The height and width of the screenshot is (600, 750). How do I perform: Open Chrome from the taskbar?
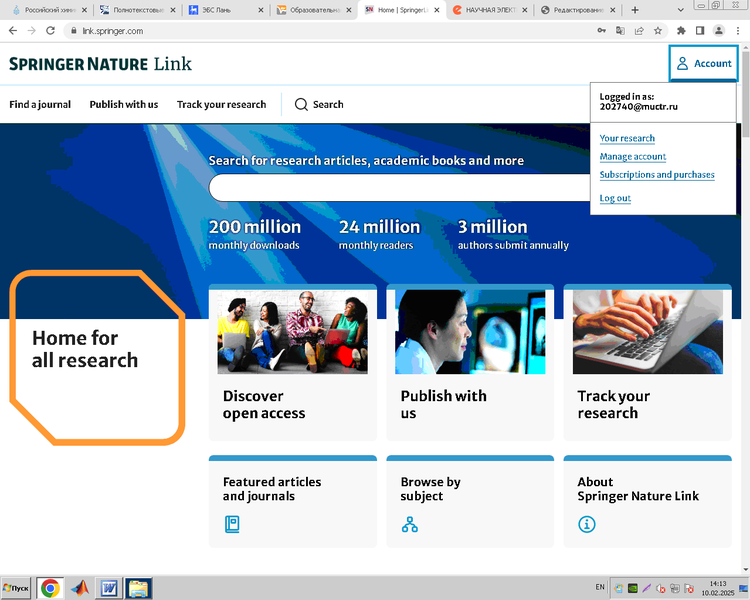50,588
